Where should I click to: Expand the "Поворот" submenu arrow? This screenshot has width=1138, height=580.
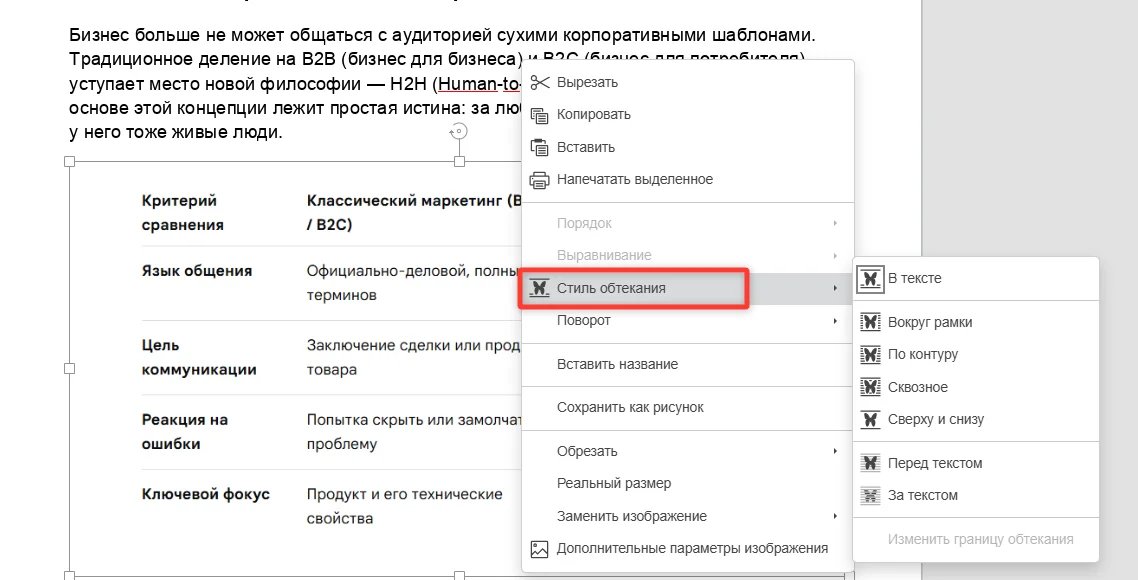coord(835,320)
